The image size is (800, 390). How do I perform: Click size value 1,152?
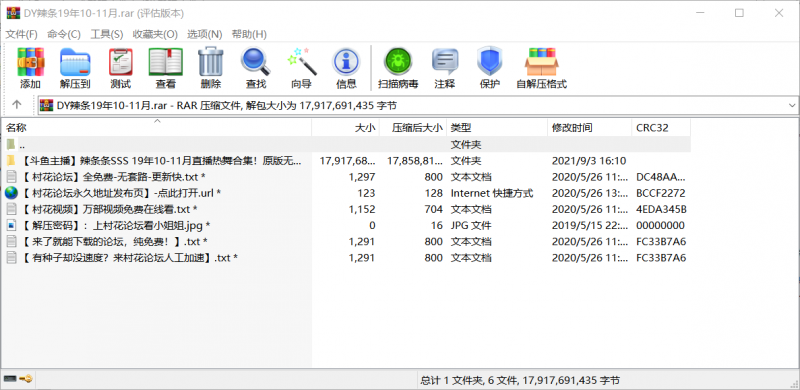pos(362,209)
